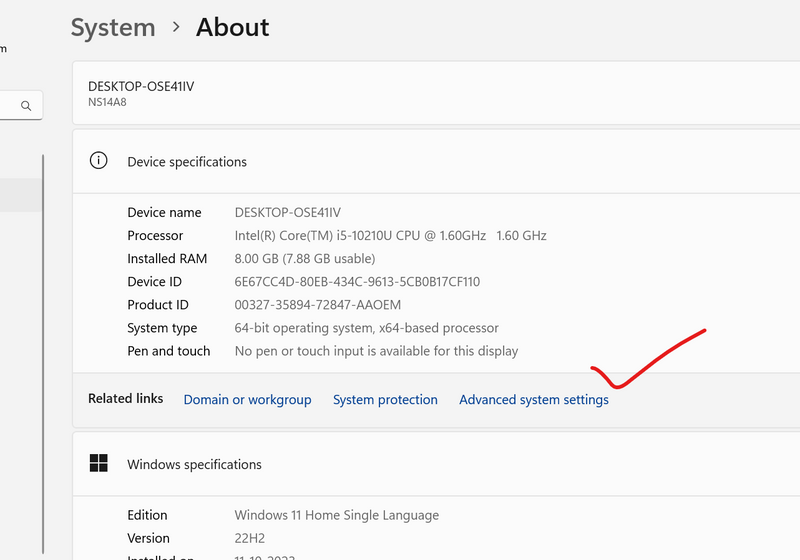Open Advanced system settings
800x560 pixels.
pos(533,399)
